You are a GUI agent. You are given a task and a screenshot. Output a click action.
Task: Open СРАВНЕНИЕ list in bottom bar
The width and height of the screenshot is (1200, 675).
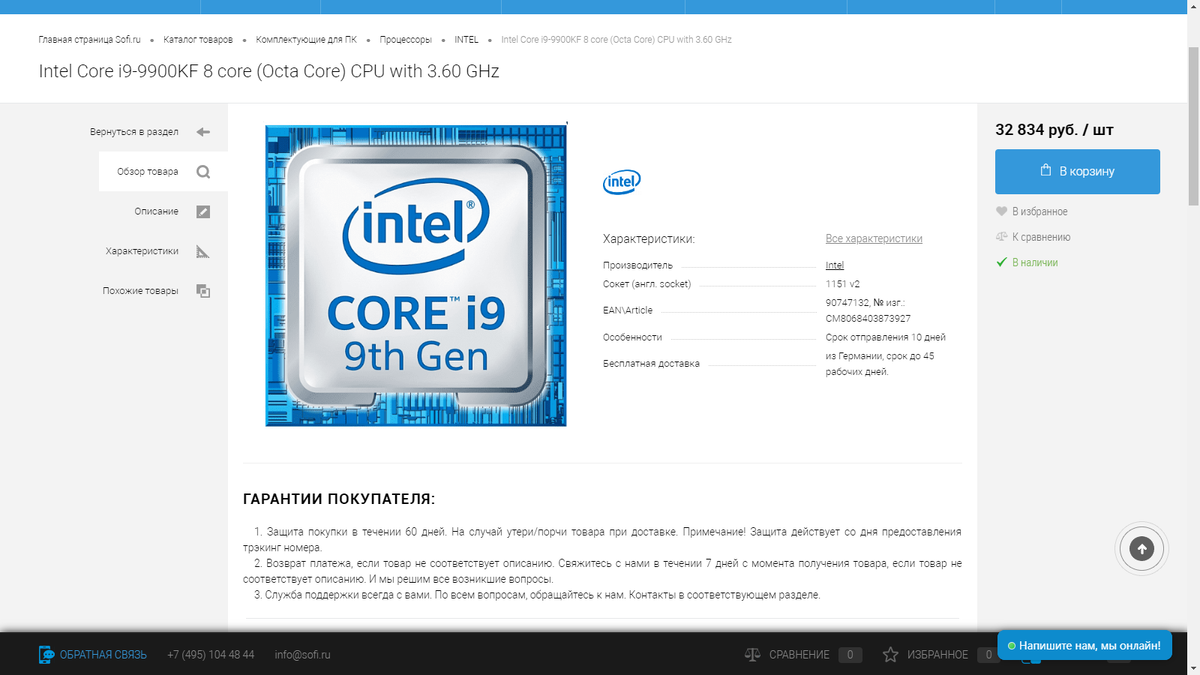click(799, 655)
